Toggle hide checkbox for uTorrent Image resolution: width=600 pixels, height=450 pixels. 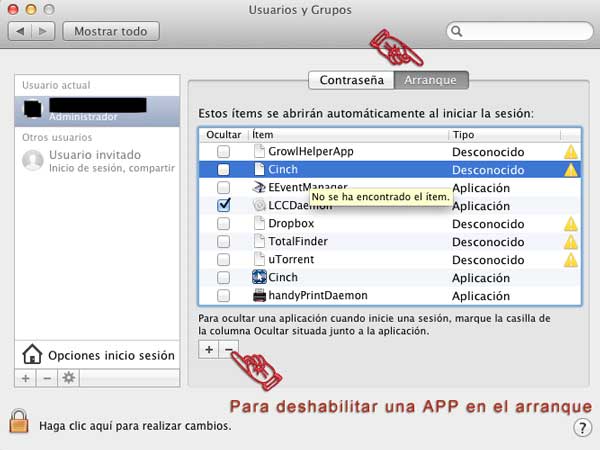pyautogui.click(x=223, y=259)
